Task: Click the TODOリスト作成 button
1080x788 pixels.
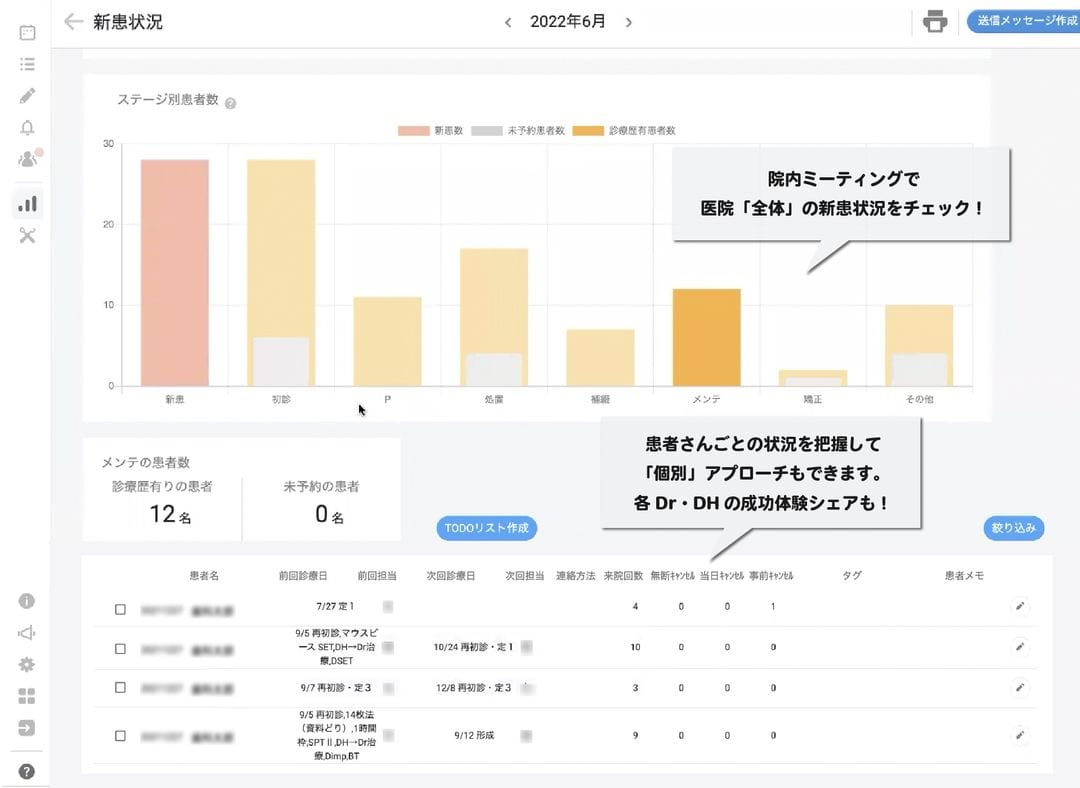Action: coord(487,528)
